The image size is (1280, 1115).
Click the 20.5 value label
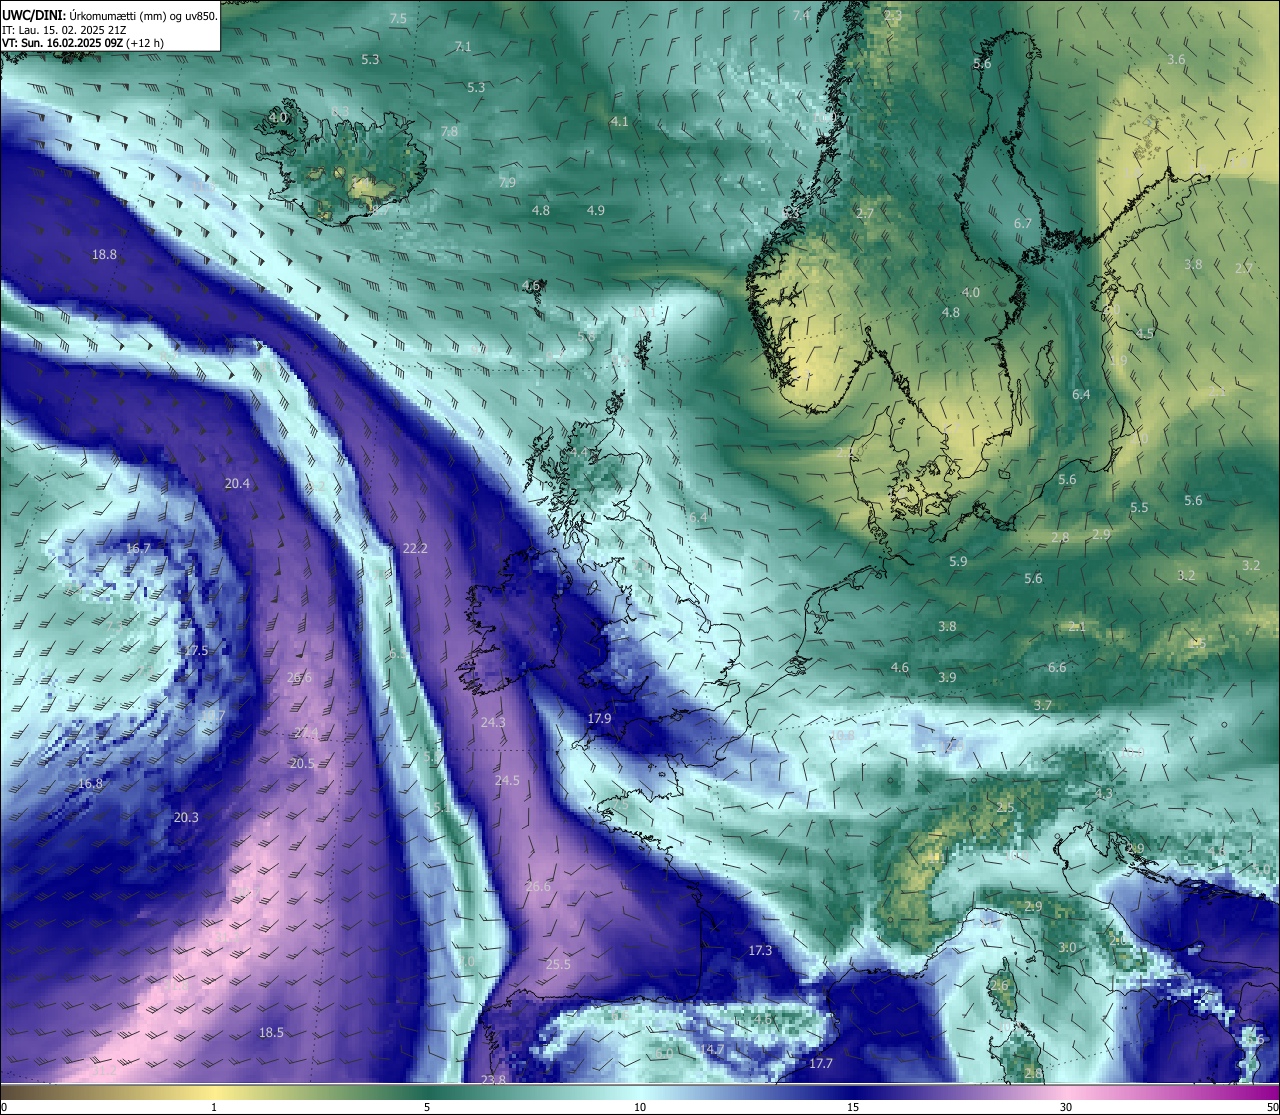click(x=302, y=764)
